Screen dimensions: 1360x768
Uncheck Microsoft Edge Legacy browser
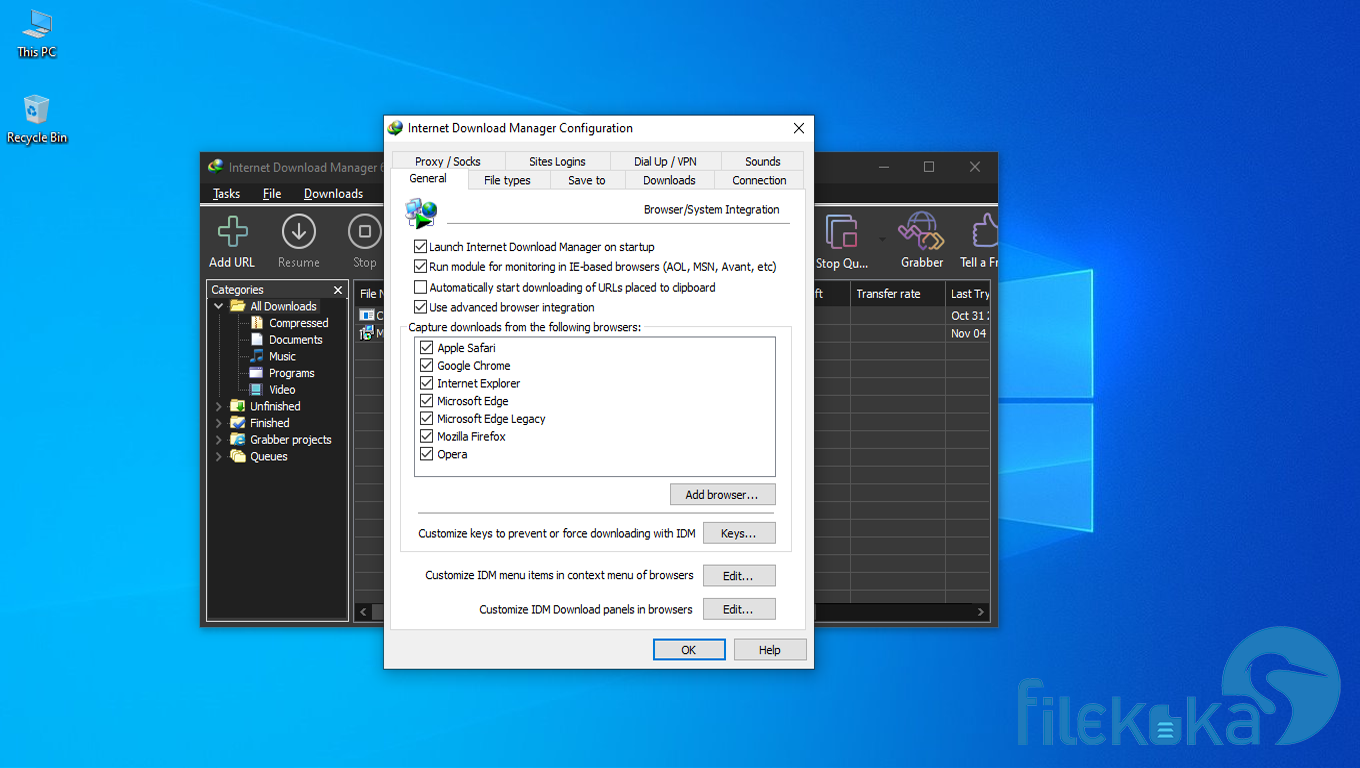tap(427, 419)
